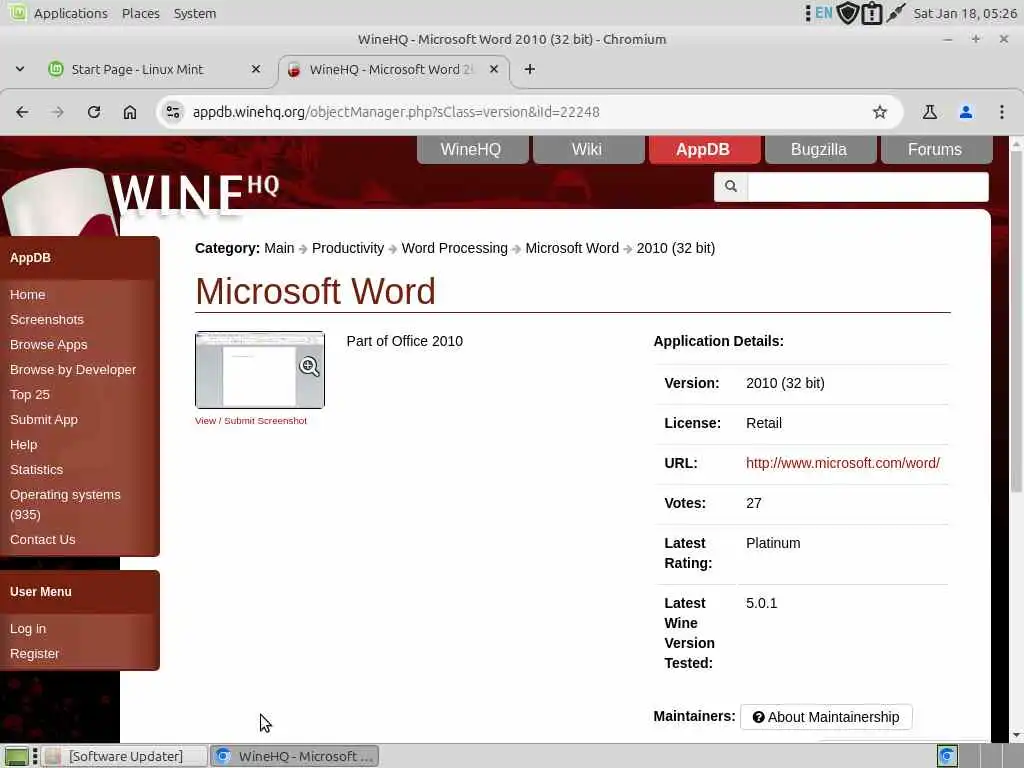Screen dimensions: 1024x768
Task: Click the network connection tray icon
Action: pos(896,13)
